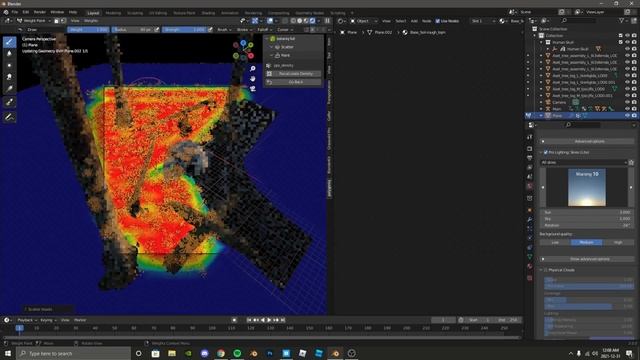Viewport: 640px width, 360px height.
Task: Select the Average weight tool
Action: click(9, 65)
